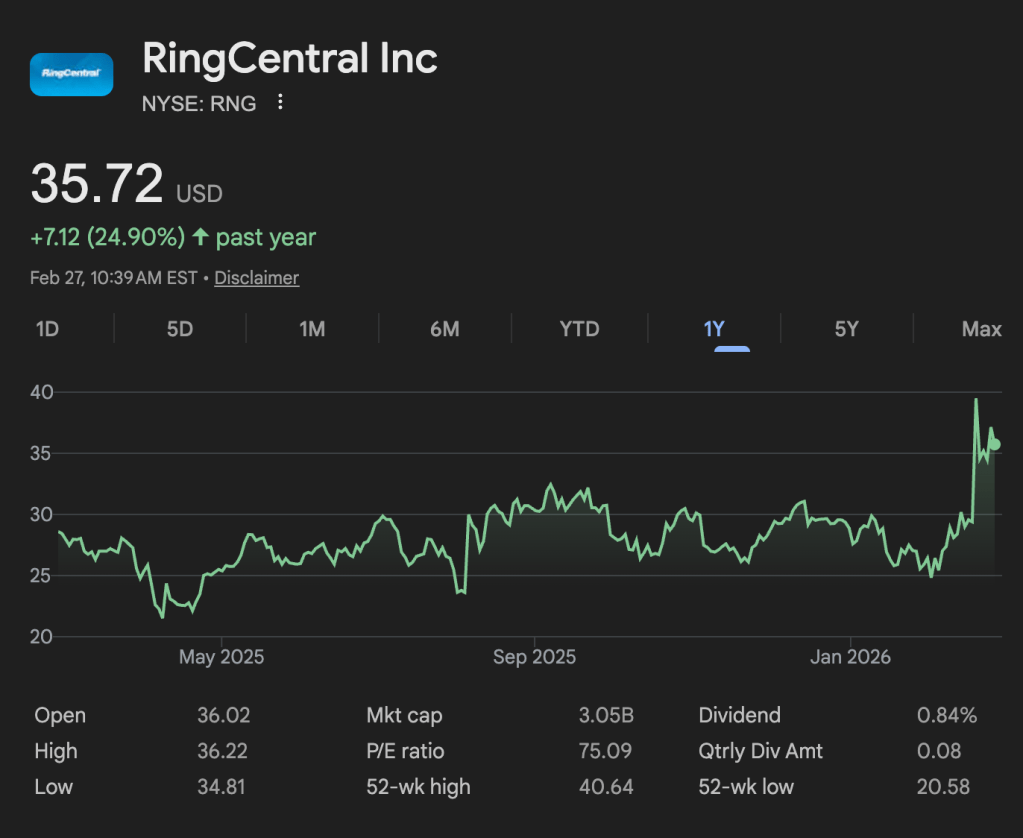Select the YTD time range tab
The image size is (1023, 838).
579,329
